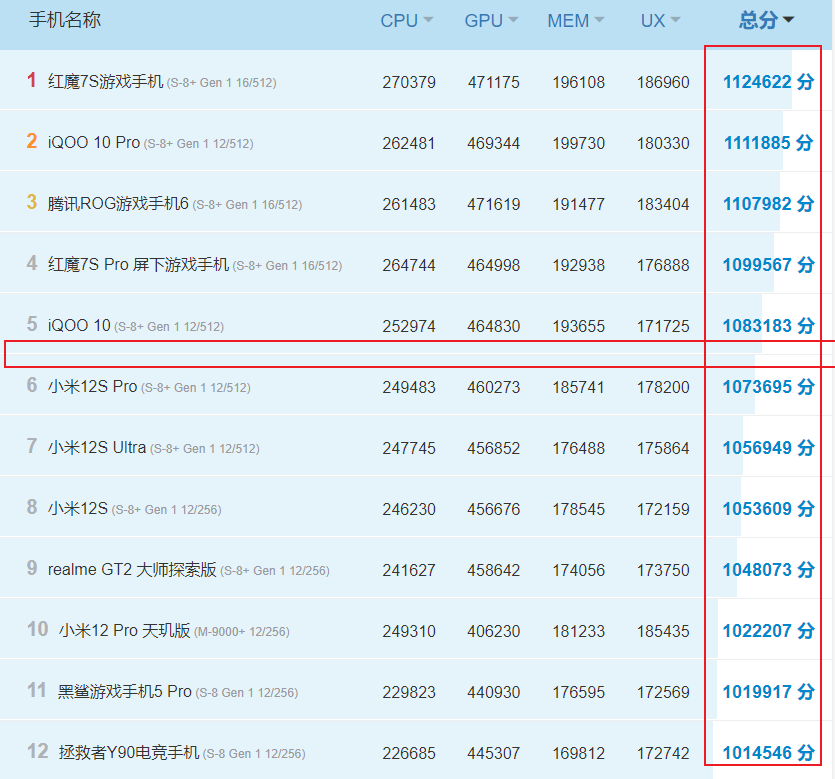Sort by GPU column dropdown
The width and height of the screenshot is (835, 779).
click(491, 21)
